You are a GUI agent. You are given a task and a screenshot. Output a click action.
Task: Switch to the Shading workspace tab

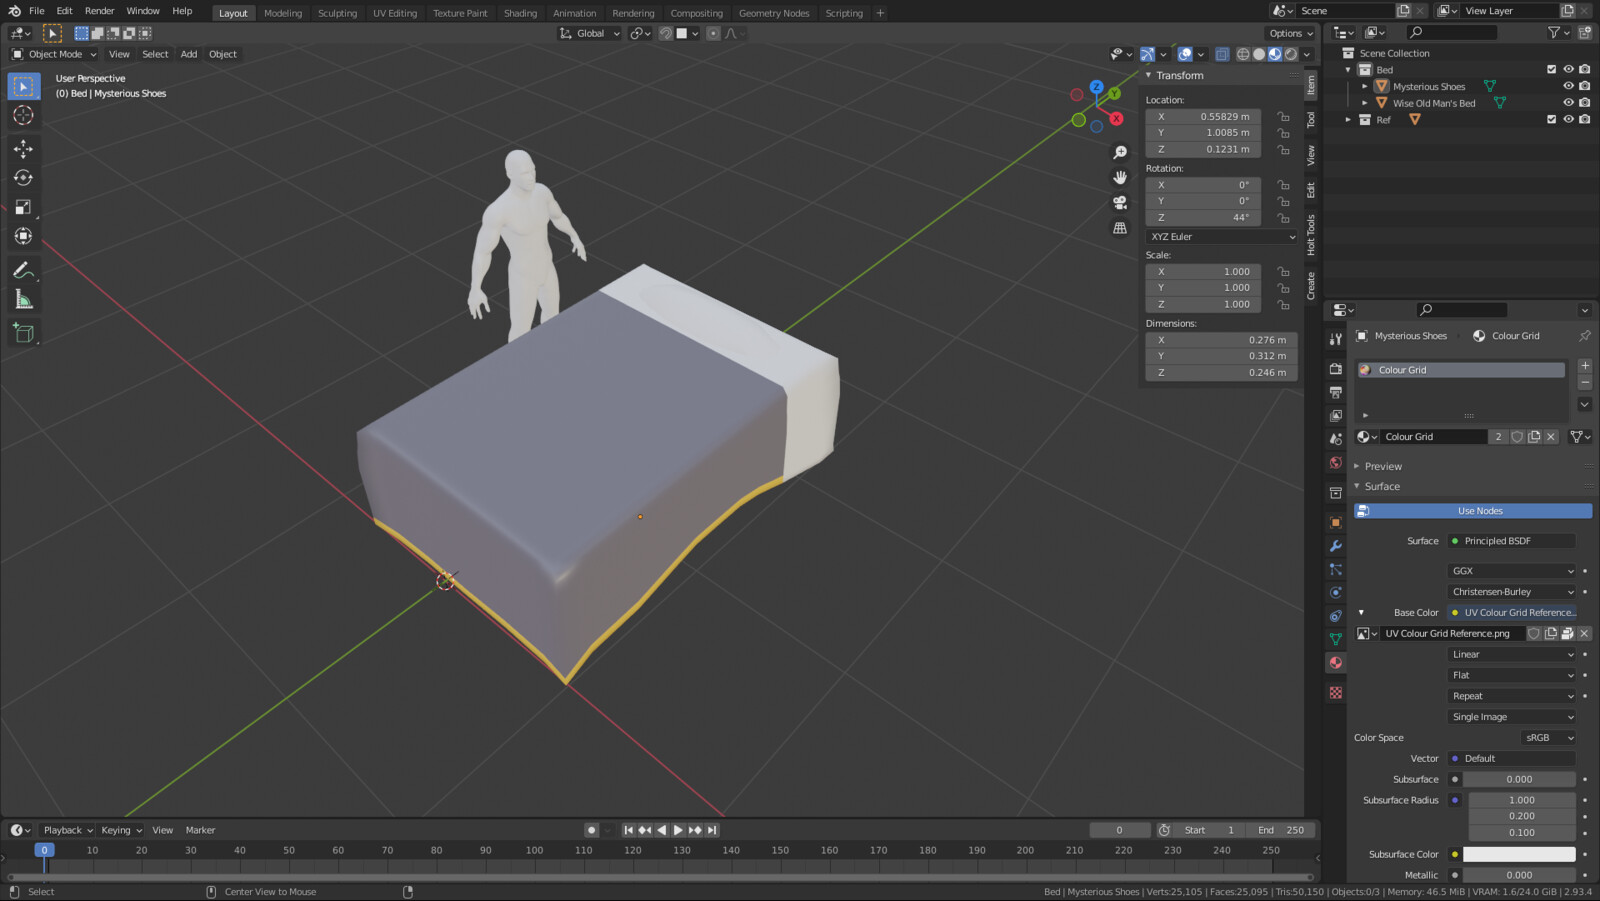tap(520, 13)
